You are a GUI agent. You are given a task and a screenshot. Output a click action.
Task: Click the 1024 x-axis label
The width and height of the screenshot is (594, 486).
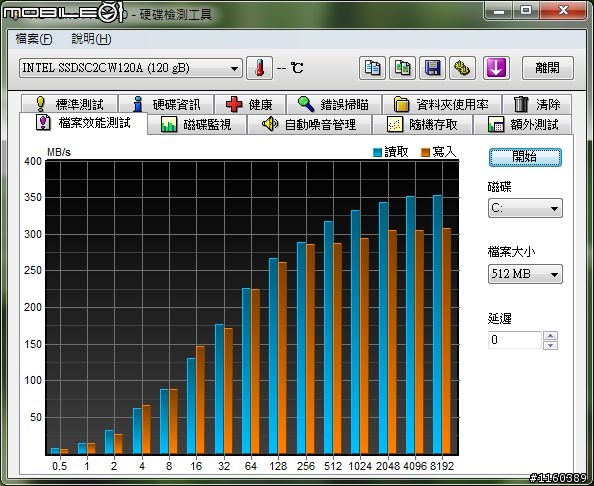(360, 466)
